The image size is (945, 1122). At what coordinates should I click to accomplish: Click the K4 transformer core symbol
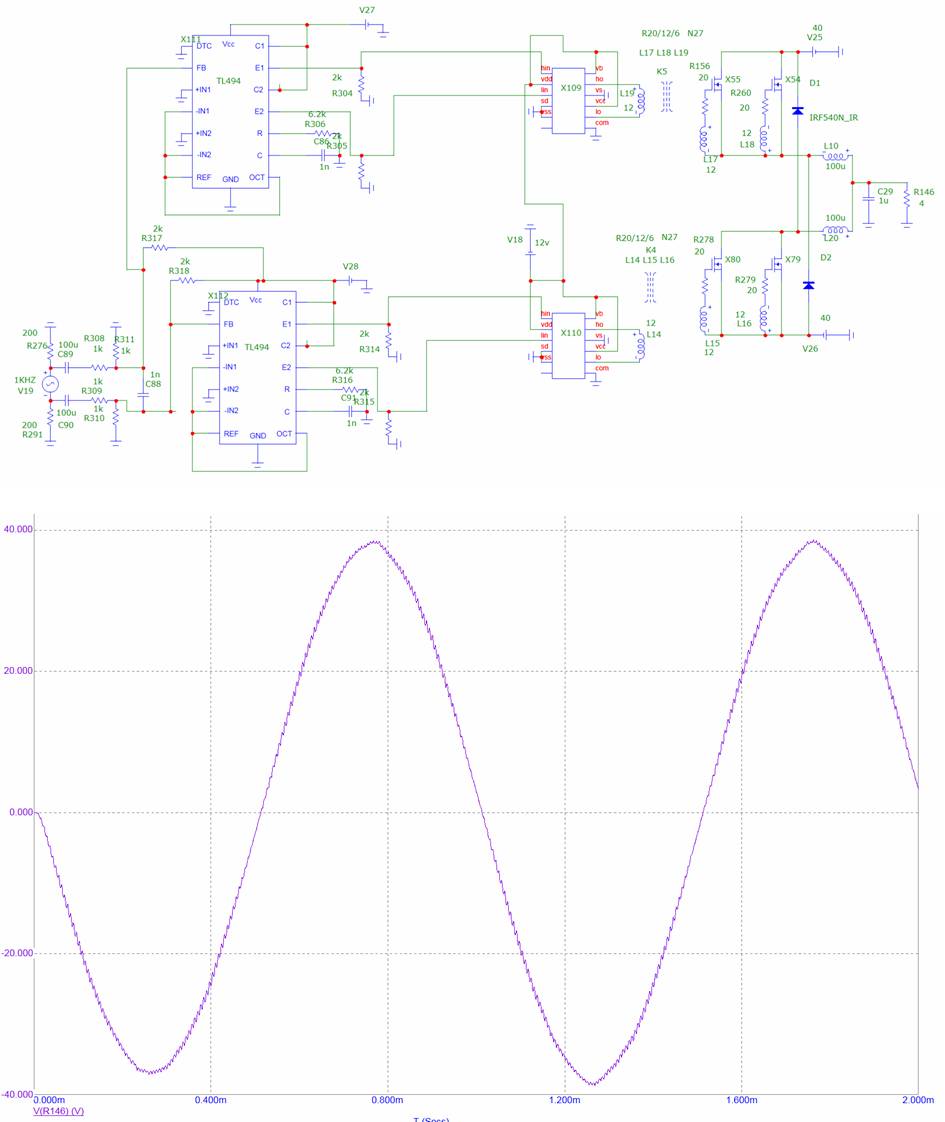click(x=650, y=288)
